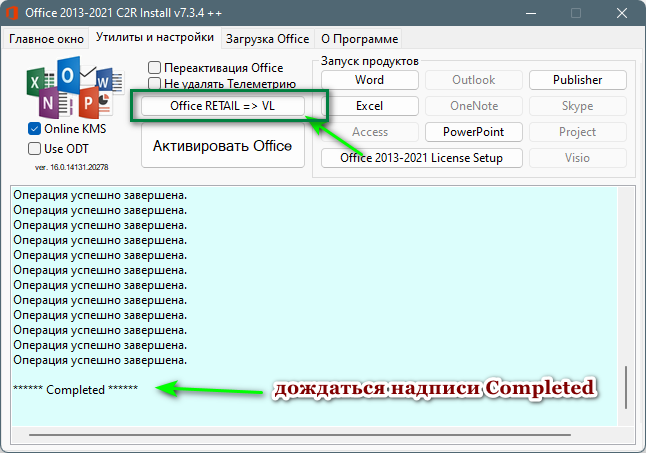Launch Word from the products panel
This screenshot has width=646, height=453.
pos(370,80)
